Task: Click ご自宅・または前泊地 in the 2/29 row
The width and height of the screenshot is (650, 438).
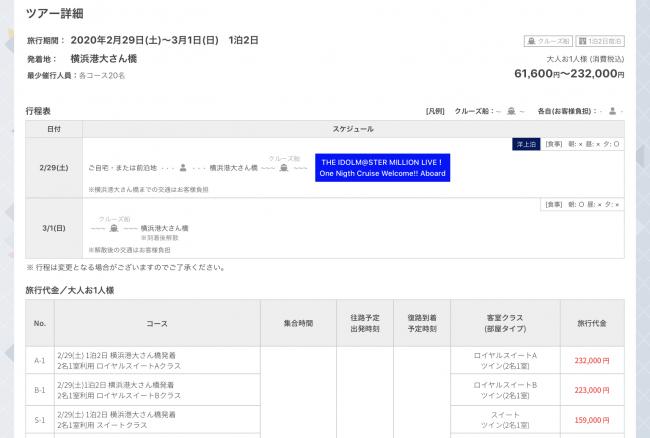Action: pos(123,168)
